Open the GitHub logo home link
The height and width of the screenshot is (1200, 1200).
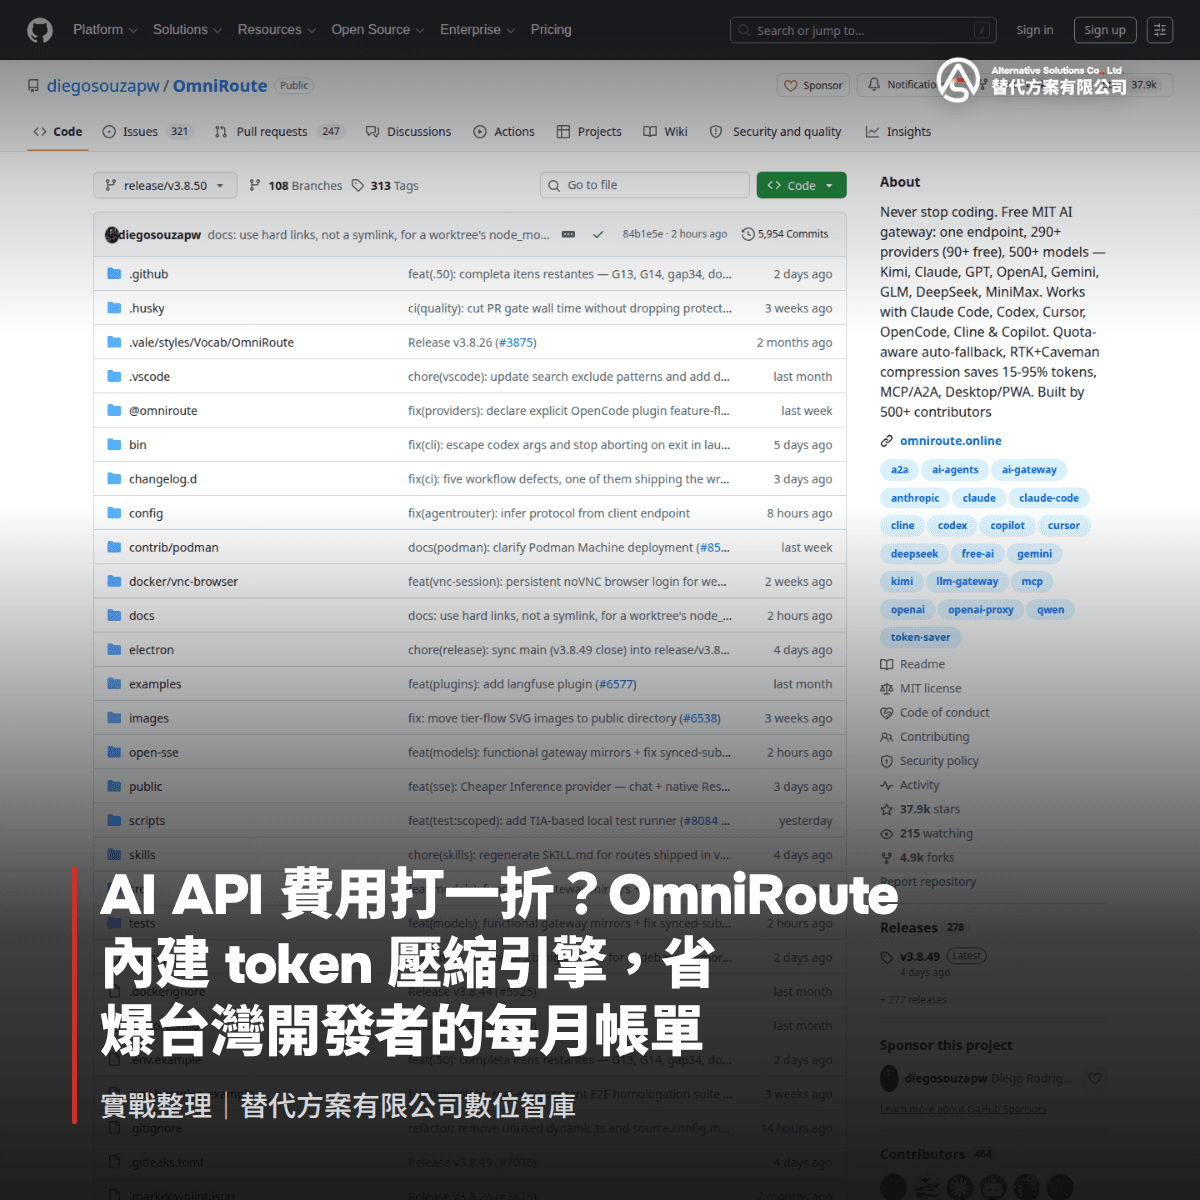tap(40, 30)
